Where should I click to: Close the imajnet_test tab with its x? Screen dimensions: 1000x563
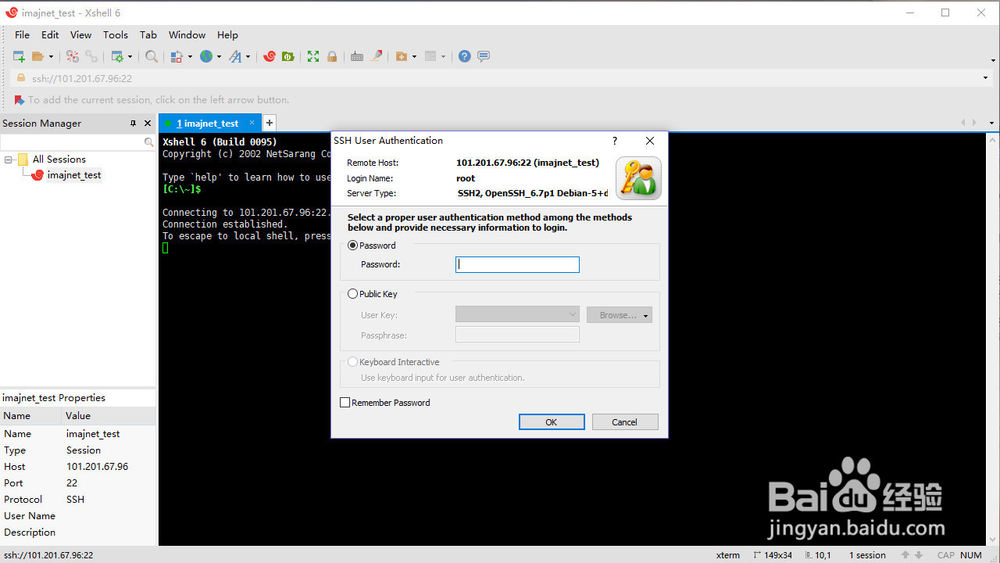click(x=252, y=122)
